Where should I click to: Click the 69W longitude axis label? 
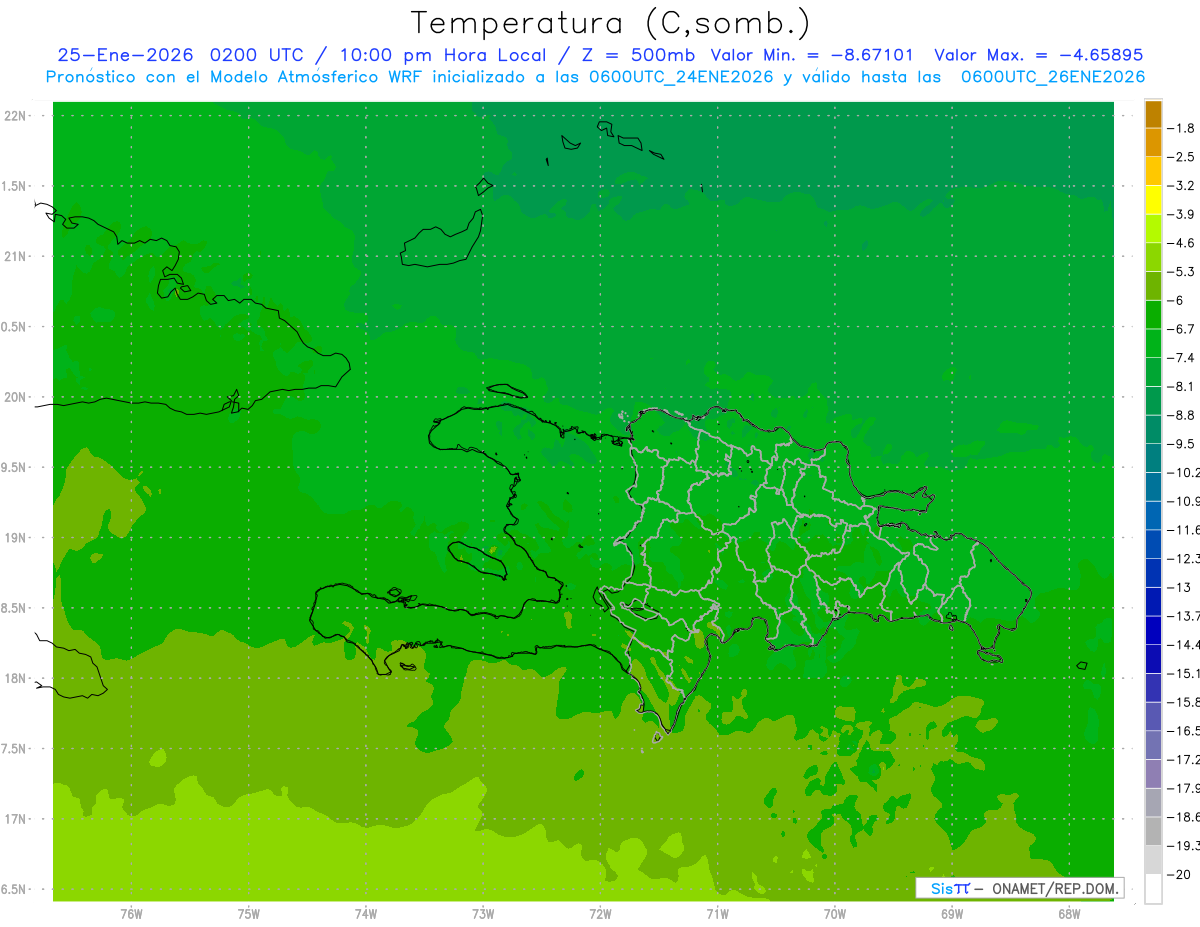click(x=952, y=913)
